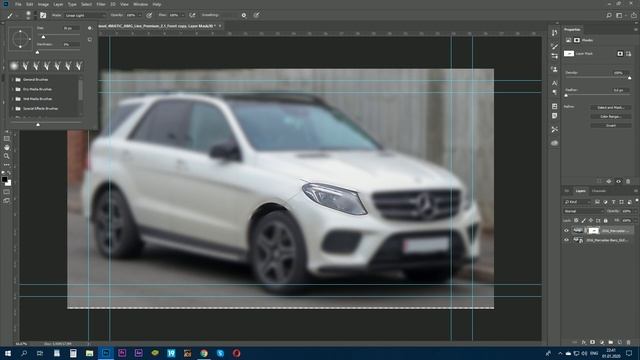The height and width of the screenshot is (360, 640).
Task: Change screen mode icon in toolbar
Action: pos(7,201)
